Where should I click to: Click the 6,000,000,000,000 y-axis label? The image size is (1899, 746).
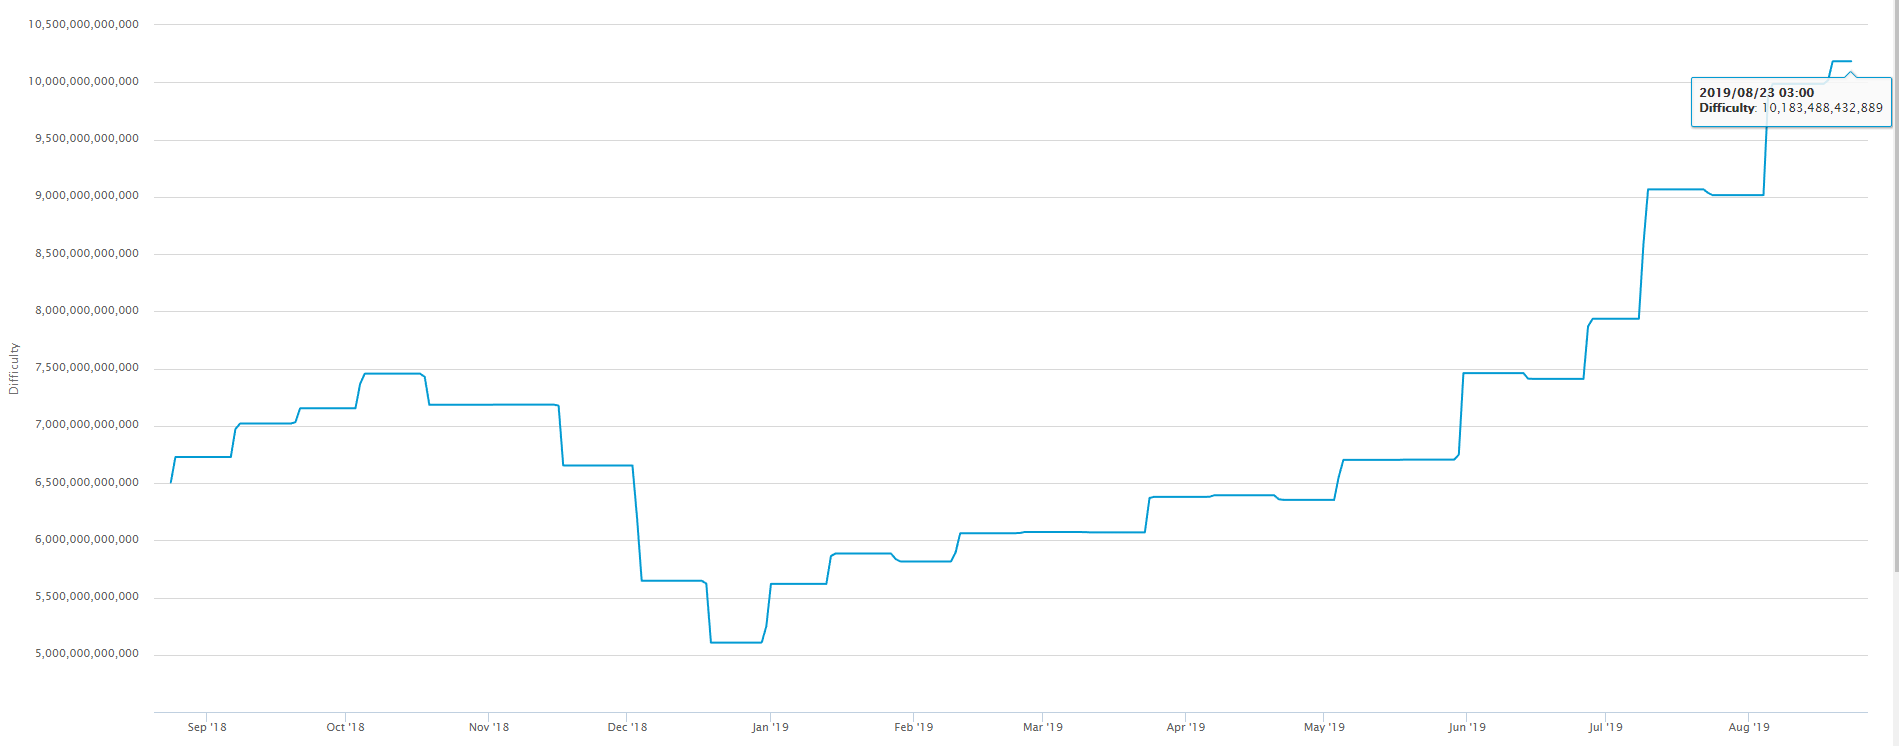coord(86,539)
